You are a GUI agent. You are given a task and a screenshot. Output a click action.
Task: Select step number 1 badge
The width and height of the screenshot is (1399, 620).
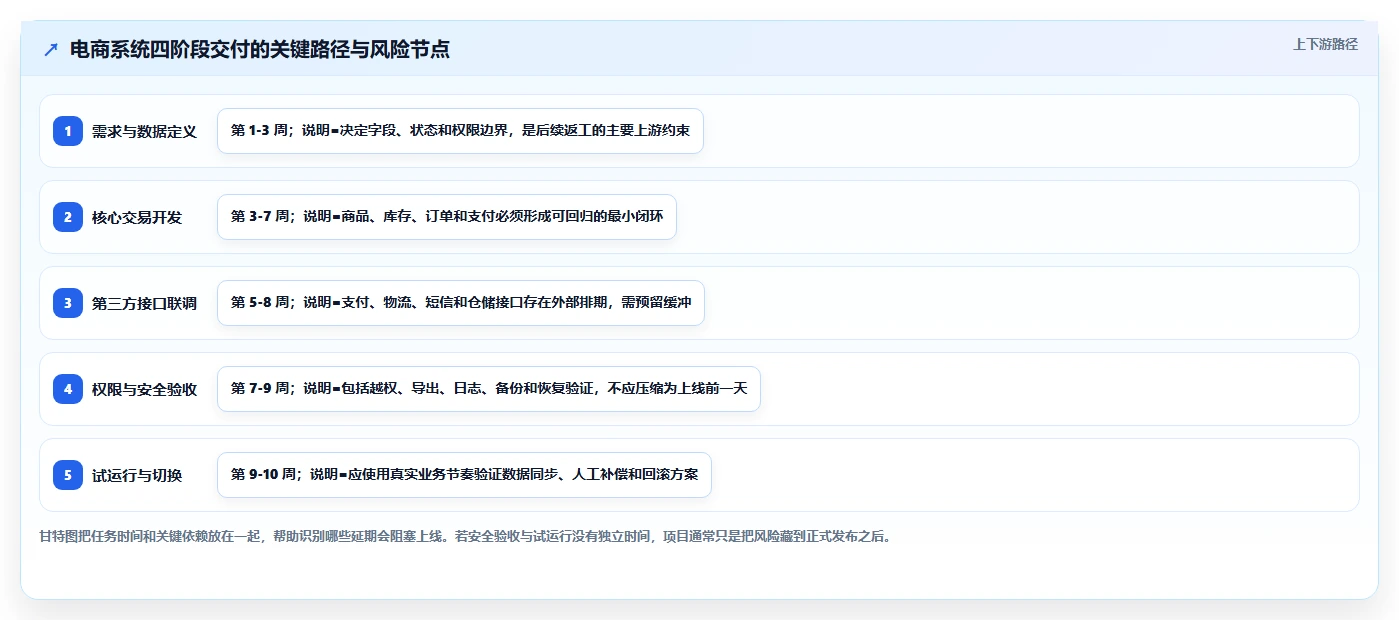pos(68,131)
